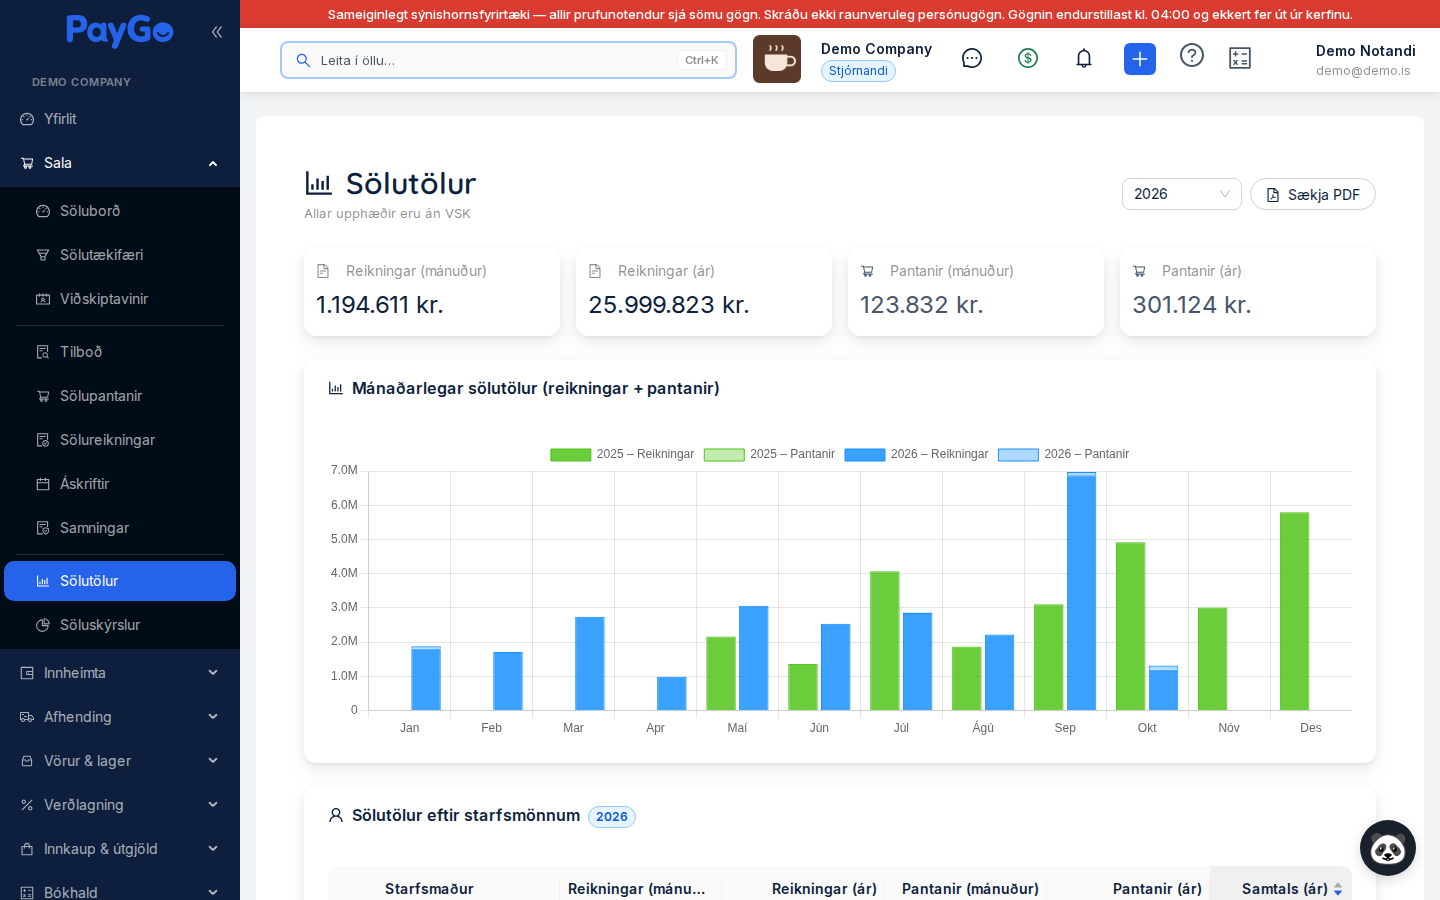
Task: Open the chat messages icon
Action: click(972, 58)
